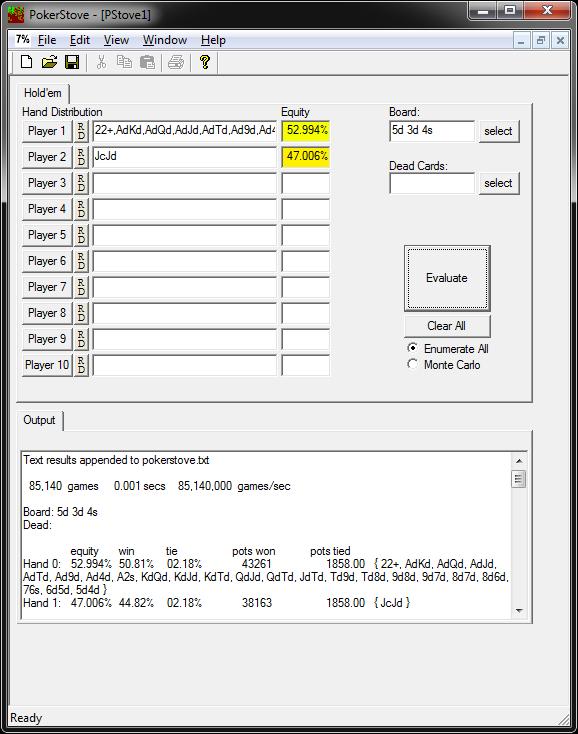Viewport: 578px width, 734px height.
Task: Restore the inner PStove1 document window
Action: (x=541, y=41)
